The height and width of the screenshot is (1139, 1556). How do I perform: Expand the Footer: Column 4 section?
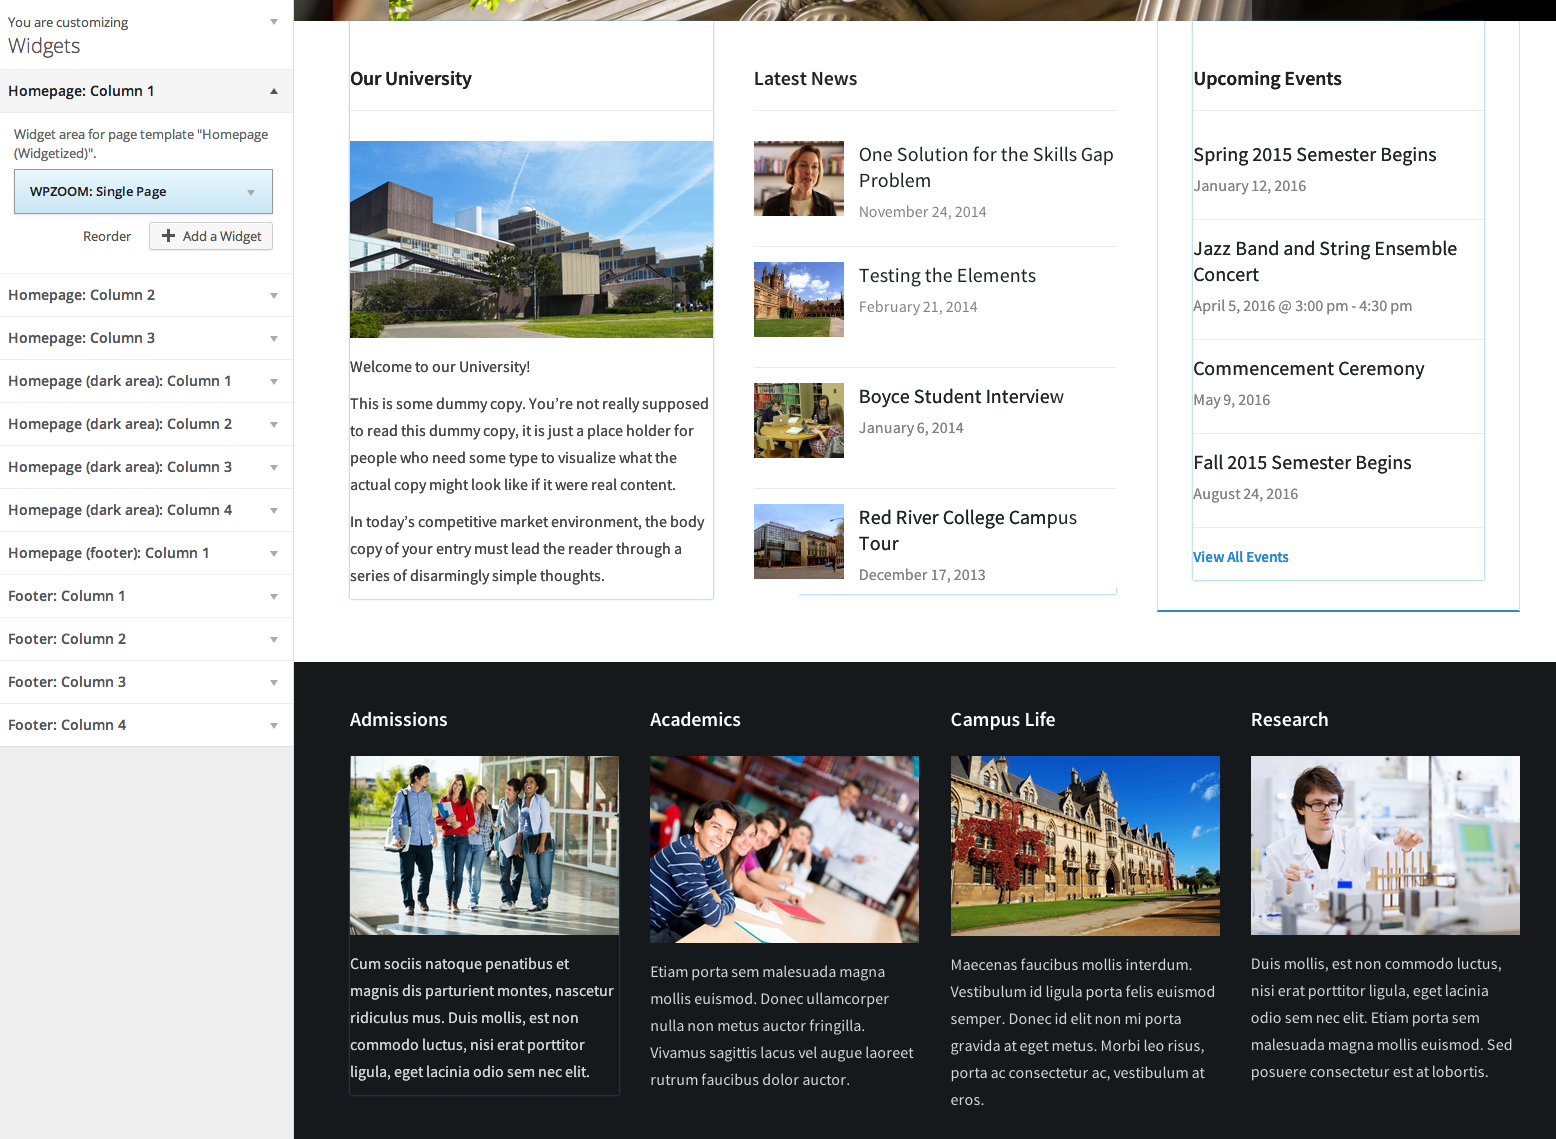[145, 725]
